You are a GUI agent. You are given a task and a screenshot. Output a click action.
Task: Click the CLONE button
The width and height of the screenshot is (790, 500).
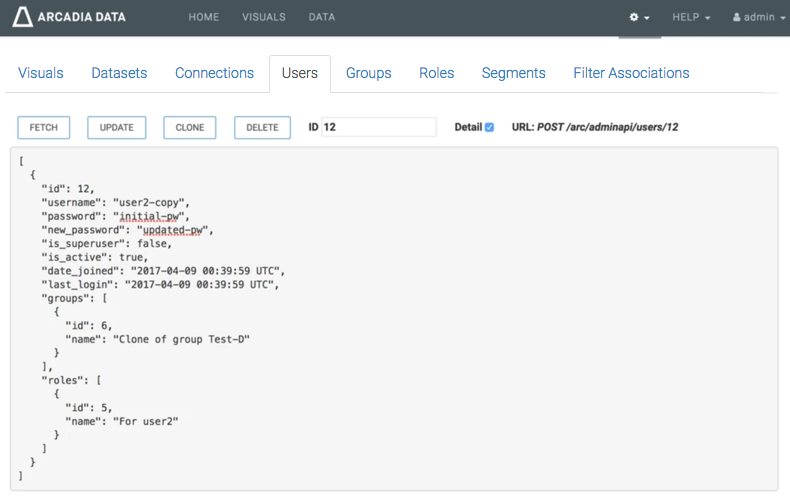(x=190, y=128)
